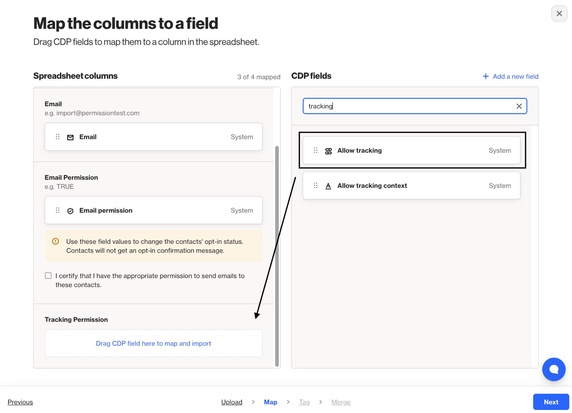Close the mapping dialog with X
The width and height of the screenshot is (572, 413).
pyautogui.click(x=559, y=14)
